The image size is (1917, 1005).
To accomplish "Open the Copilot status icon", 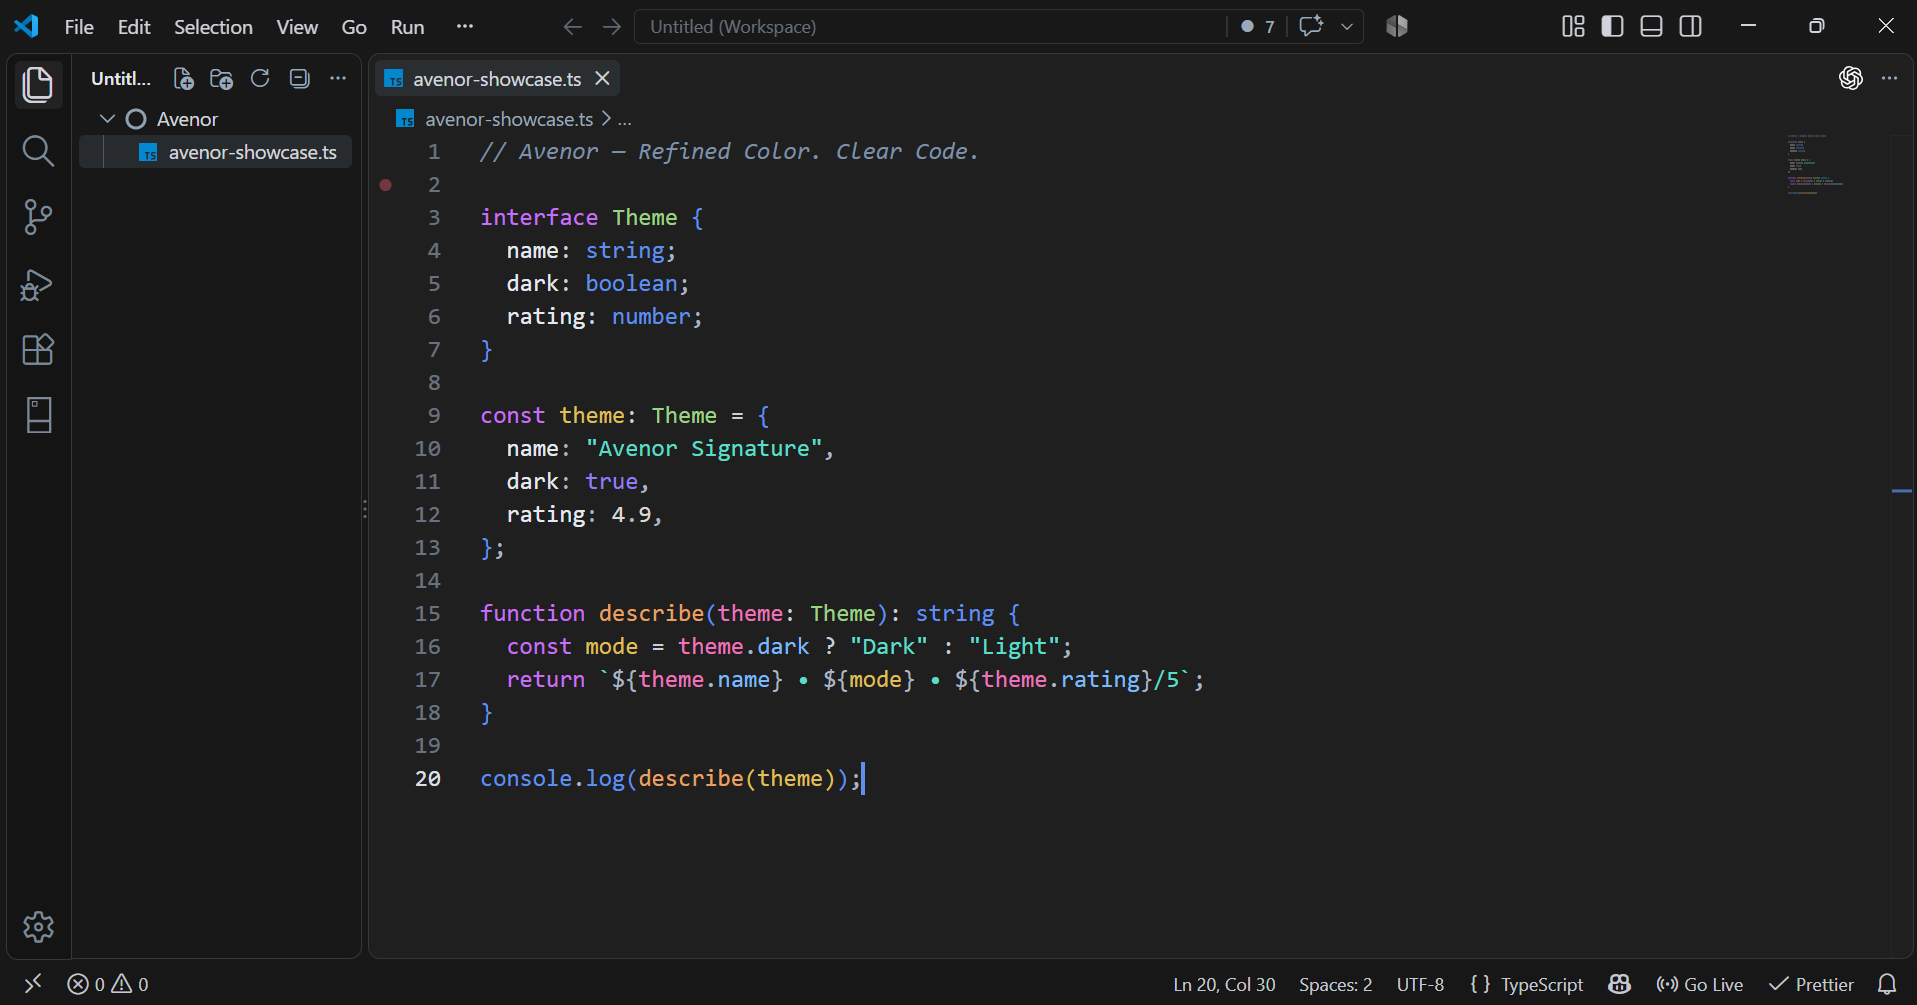I will 1620,984.
